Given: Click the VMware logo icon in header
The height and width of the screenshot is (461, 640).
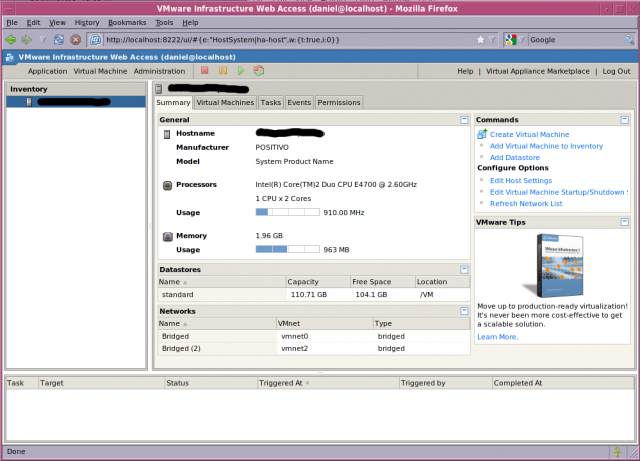Looking at the screenshot, I should [9, 57].
